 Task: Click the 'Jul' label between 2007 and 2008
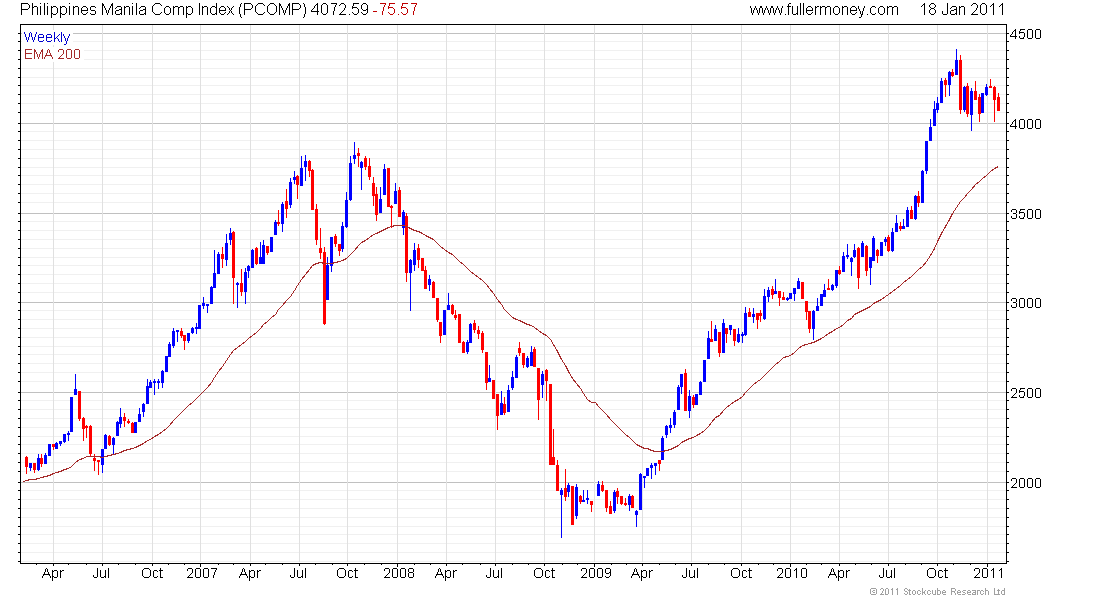click(298, 573)
